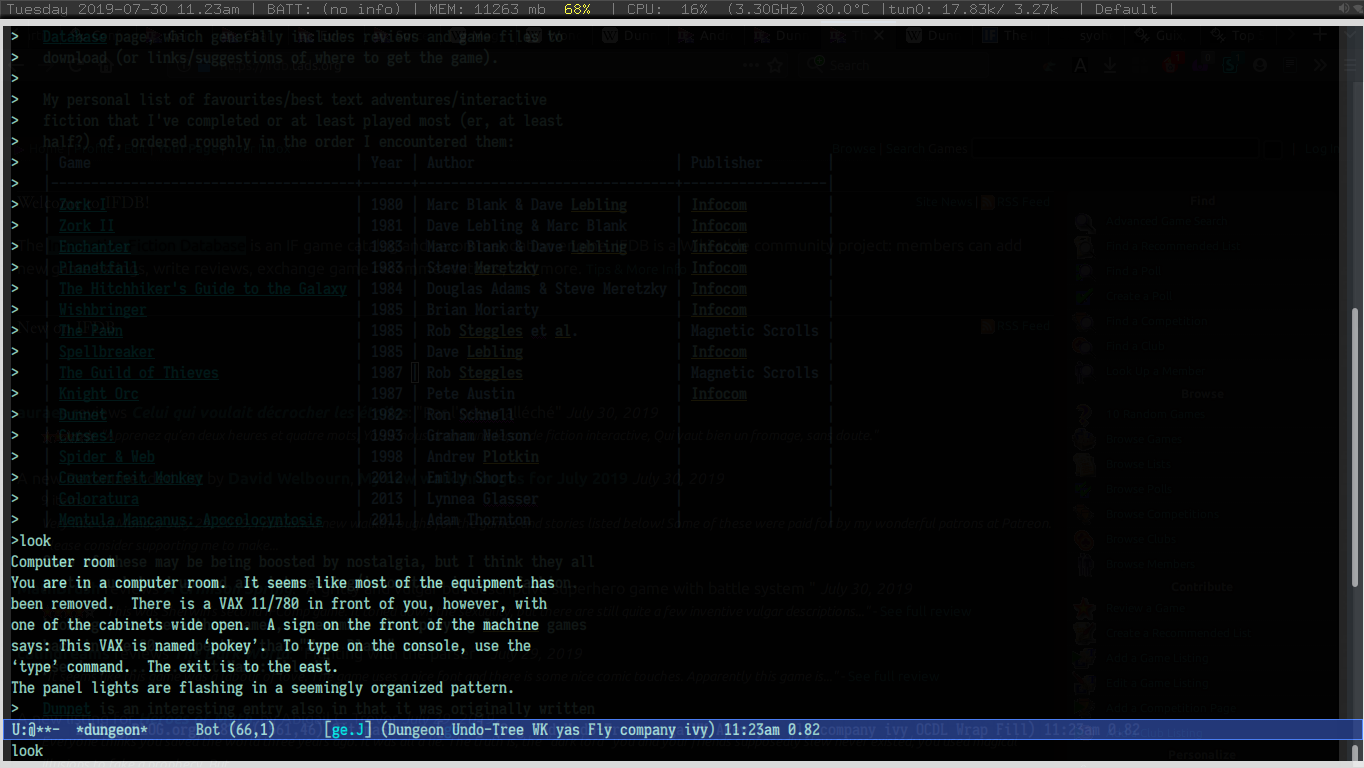The image size is (1364, 768).
Task: Open the Dunnet link in the table
Action: (x=83, y=414)
